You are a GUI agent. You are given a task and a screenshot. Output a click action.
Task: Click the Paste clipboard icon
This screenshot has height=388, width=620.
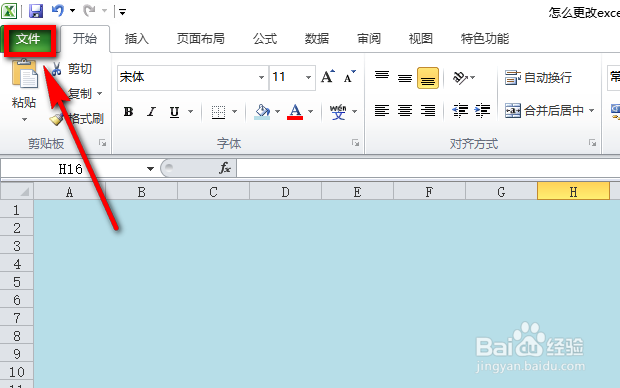tap(25, 74)
